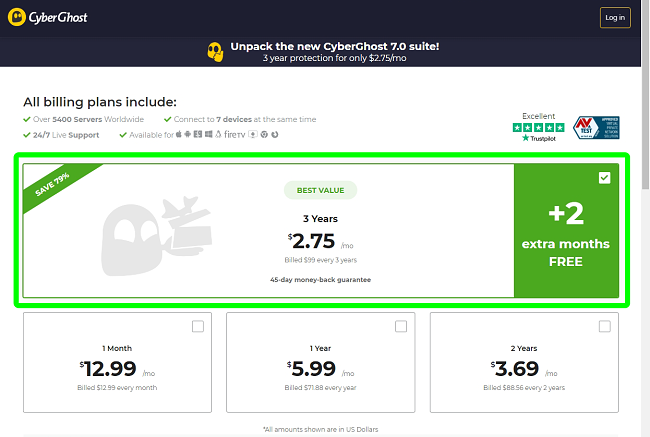
Task: Click the '45-day money-back guarantee' text
Action: click(x=320, y=280)
